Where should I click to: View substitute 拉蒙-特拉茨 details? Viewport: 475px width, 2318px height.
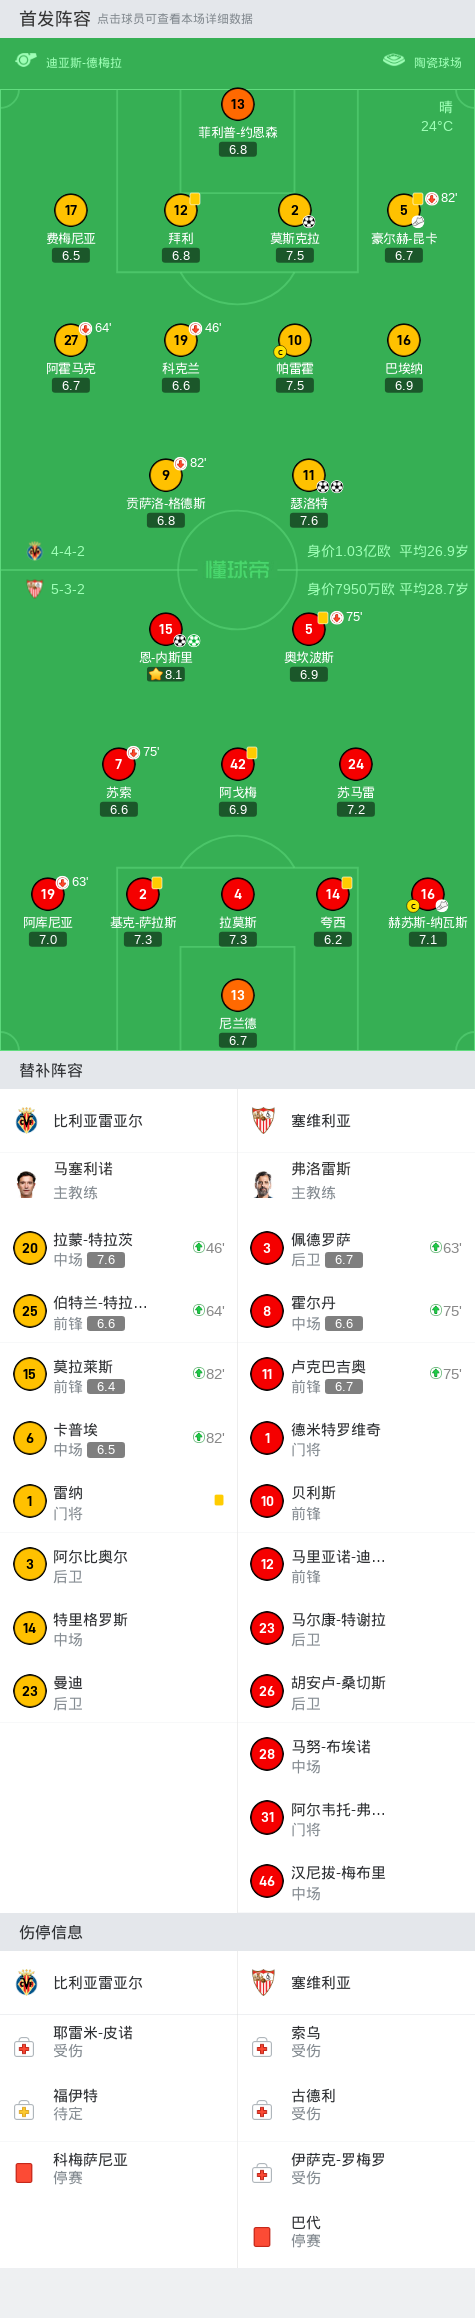(x=119, y=1248)
